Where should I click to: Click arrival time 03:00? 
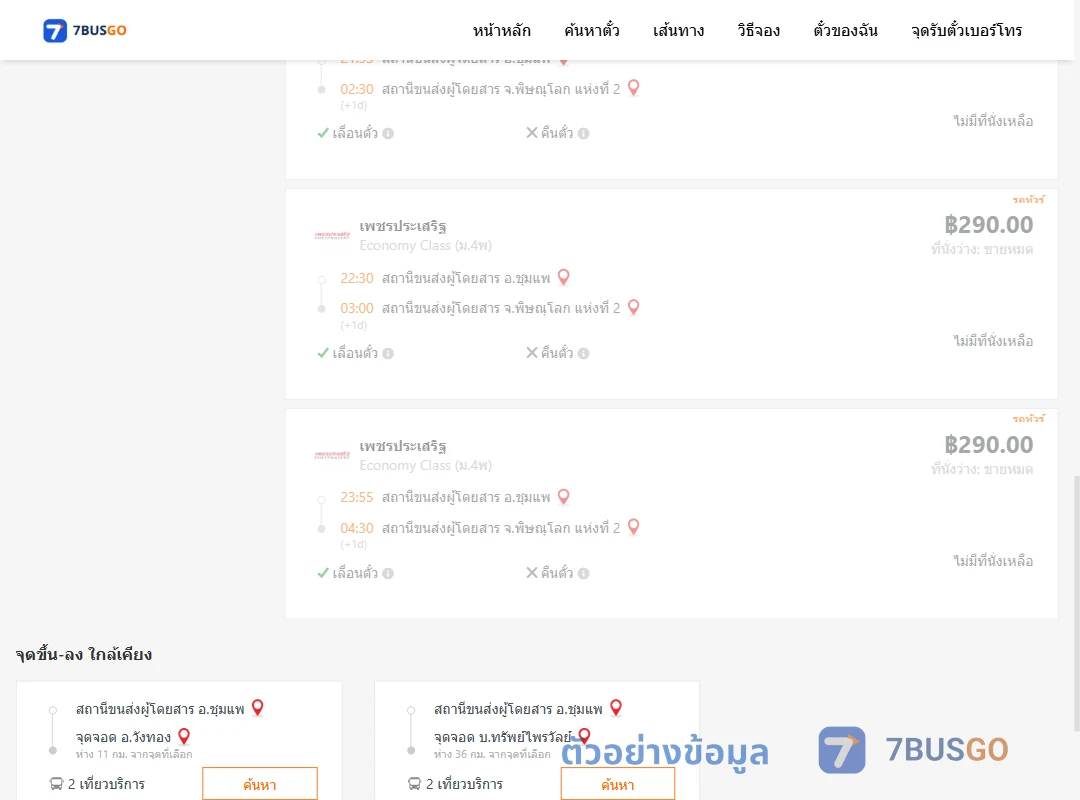pyautogui.click(x=357, y=308)
